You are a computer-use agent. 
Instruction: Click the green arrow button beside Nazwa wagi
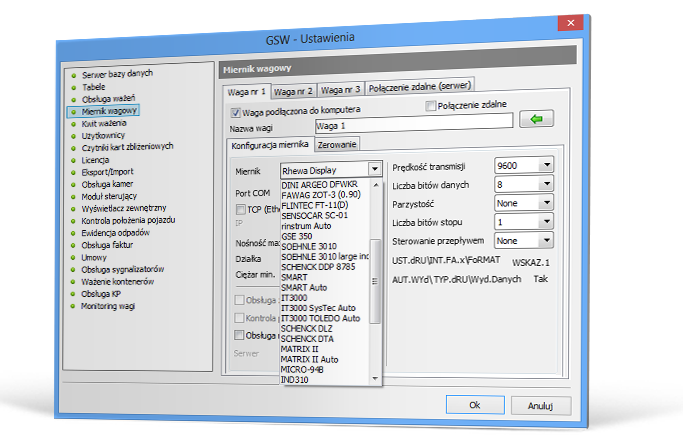[541, 120]
